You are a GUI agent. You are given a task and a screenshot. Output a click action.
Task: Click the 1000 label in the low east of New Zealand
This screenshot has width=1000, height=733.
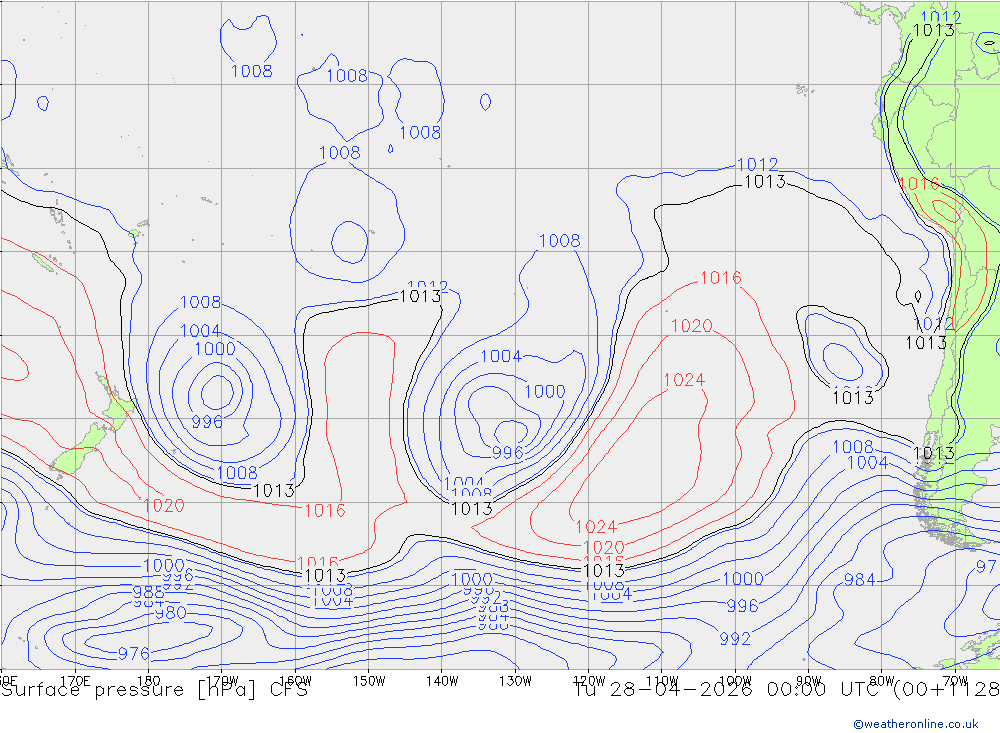pos(215,349)
